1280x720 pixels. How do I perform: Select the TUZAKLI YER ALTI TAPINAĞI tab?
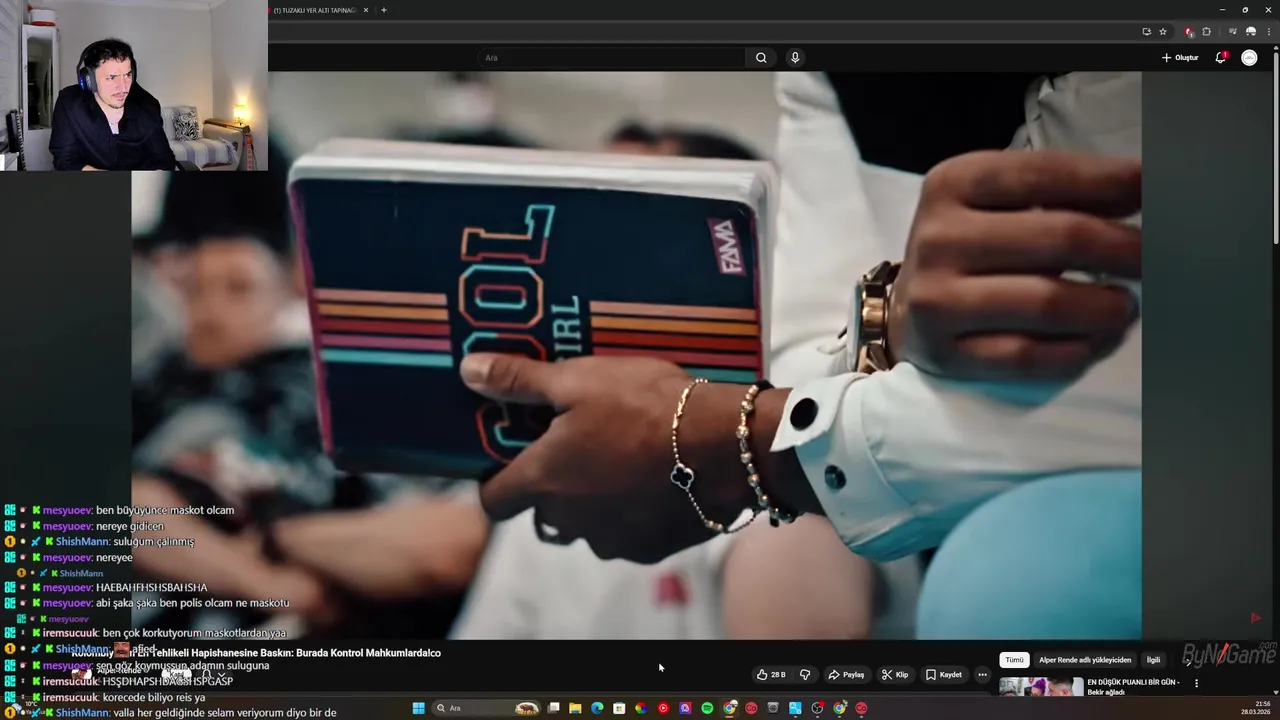tap(317, 10)
